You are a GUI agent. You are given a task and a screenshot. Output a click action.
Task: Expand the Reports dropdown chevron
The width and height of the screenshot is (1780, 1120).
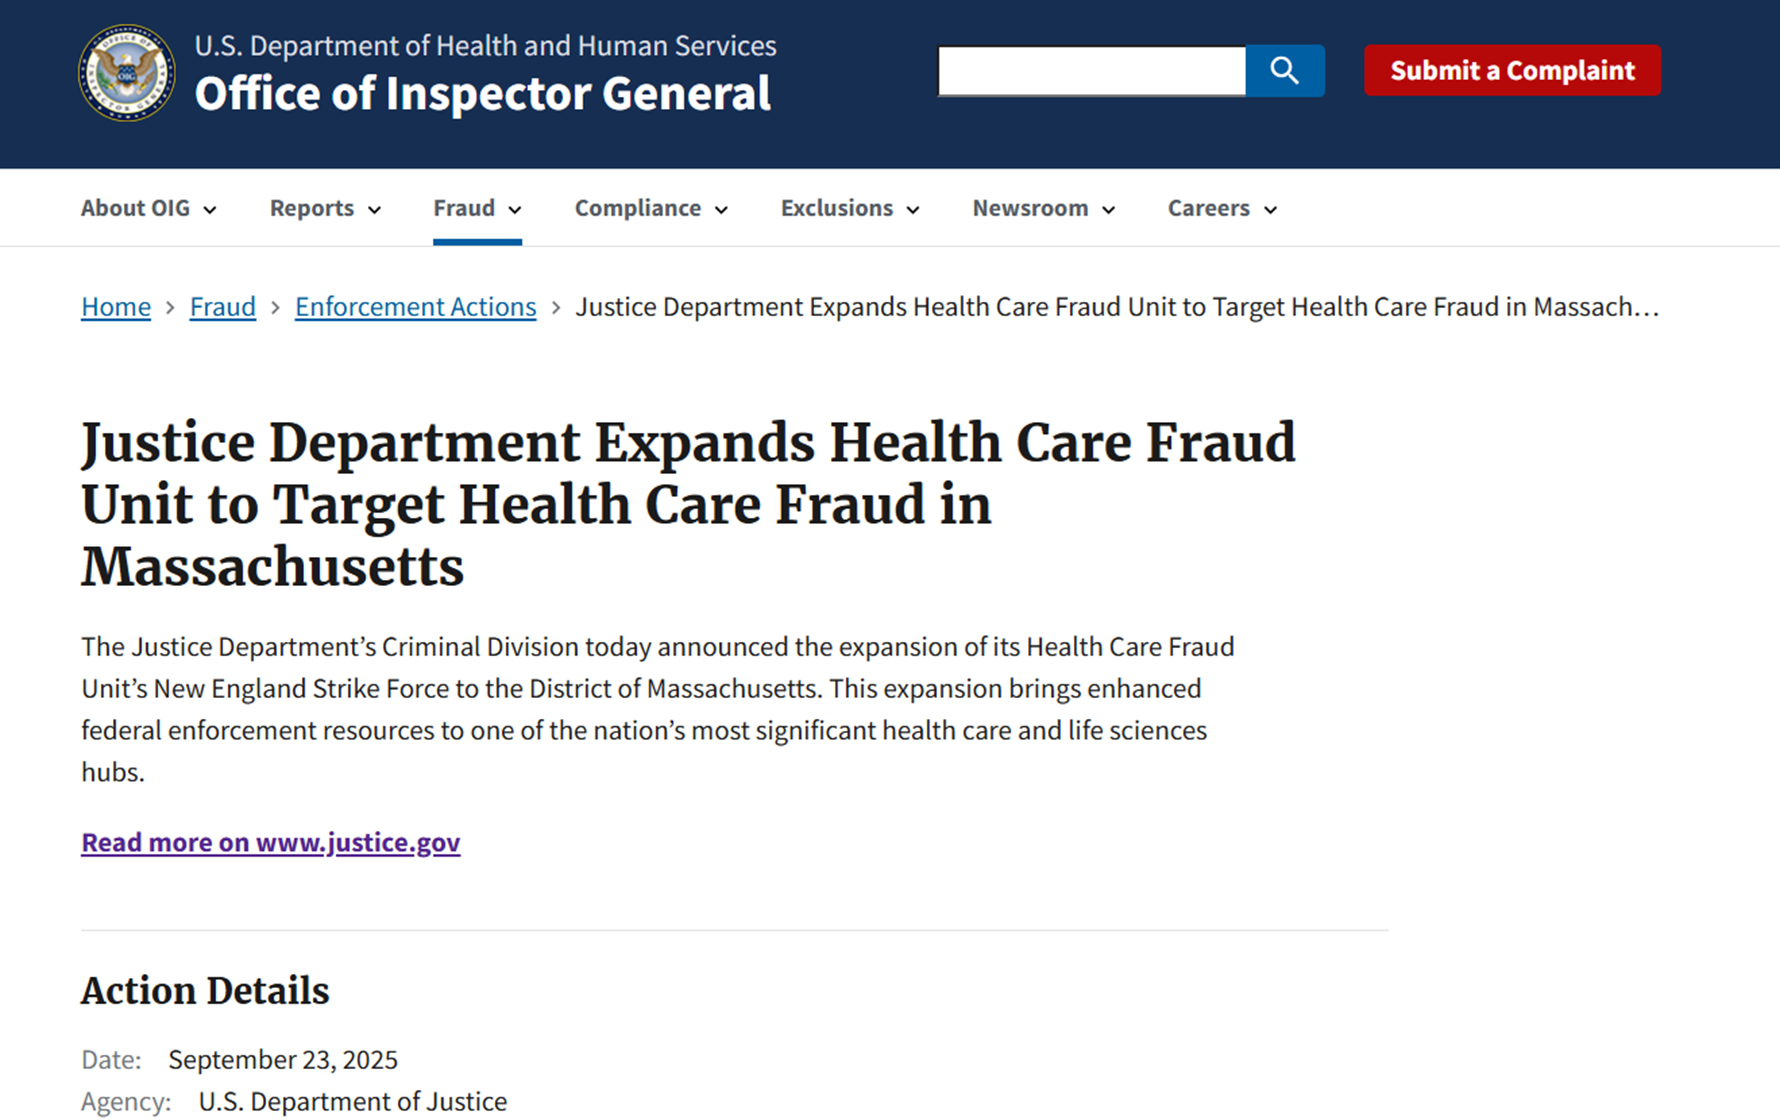tap(374, 210)
